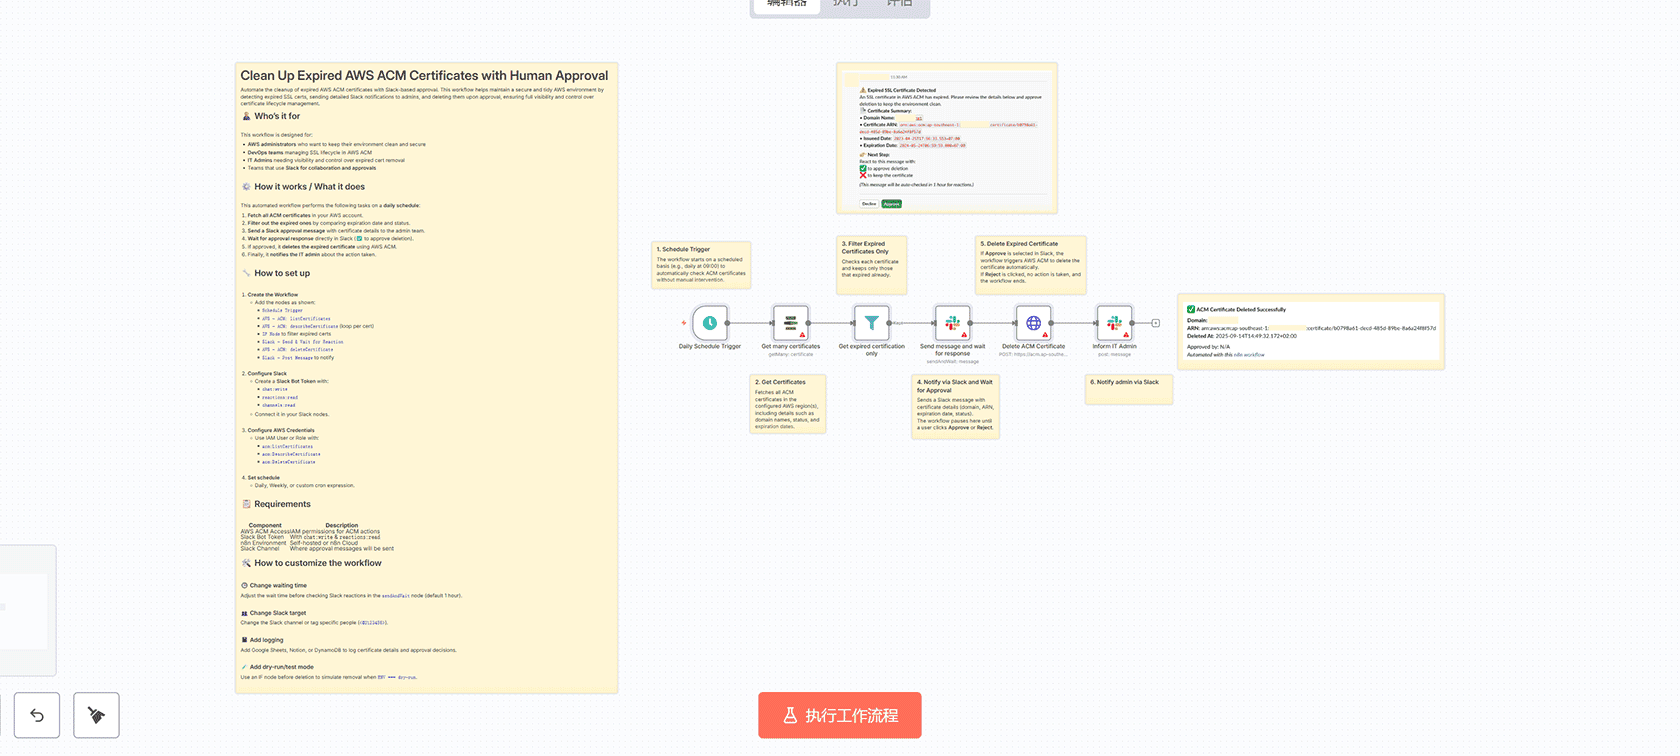Screen dimensions: 1680x756
Task: Switch to the 执行 tab
Action: pyautogui.click(x=846, y=4)
